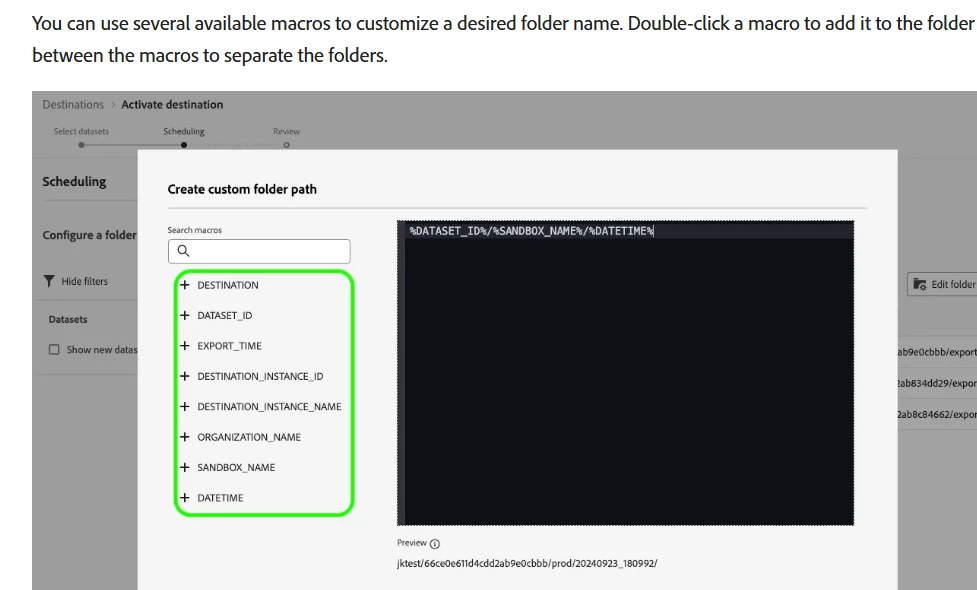Click plus icon beside DATASET_ID macro
Screen dimensions: 977x590
[184, 315]
